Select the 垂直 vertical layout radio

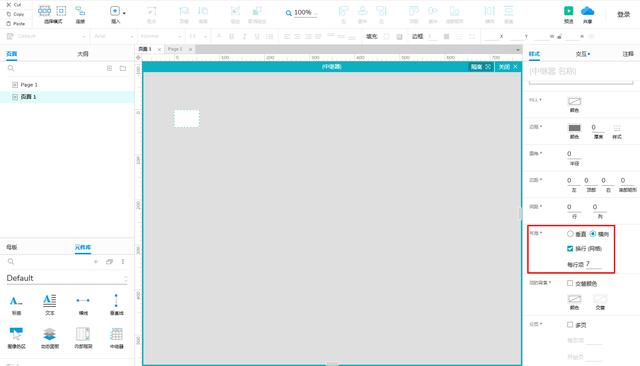coord(570,234)
